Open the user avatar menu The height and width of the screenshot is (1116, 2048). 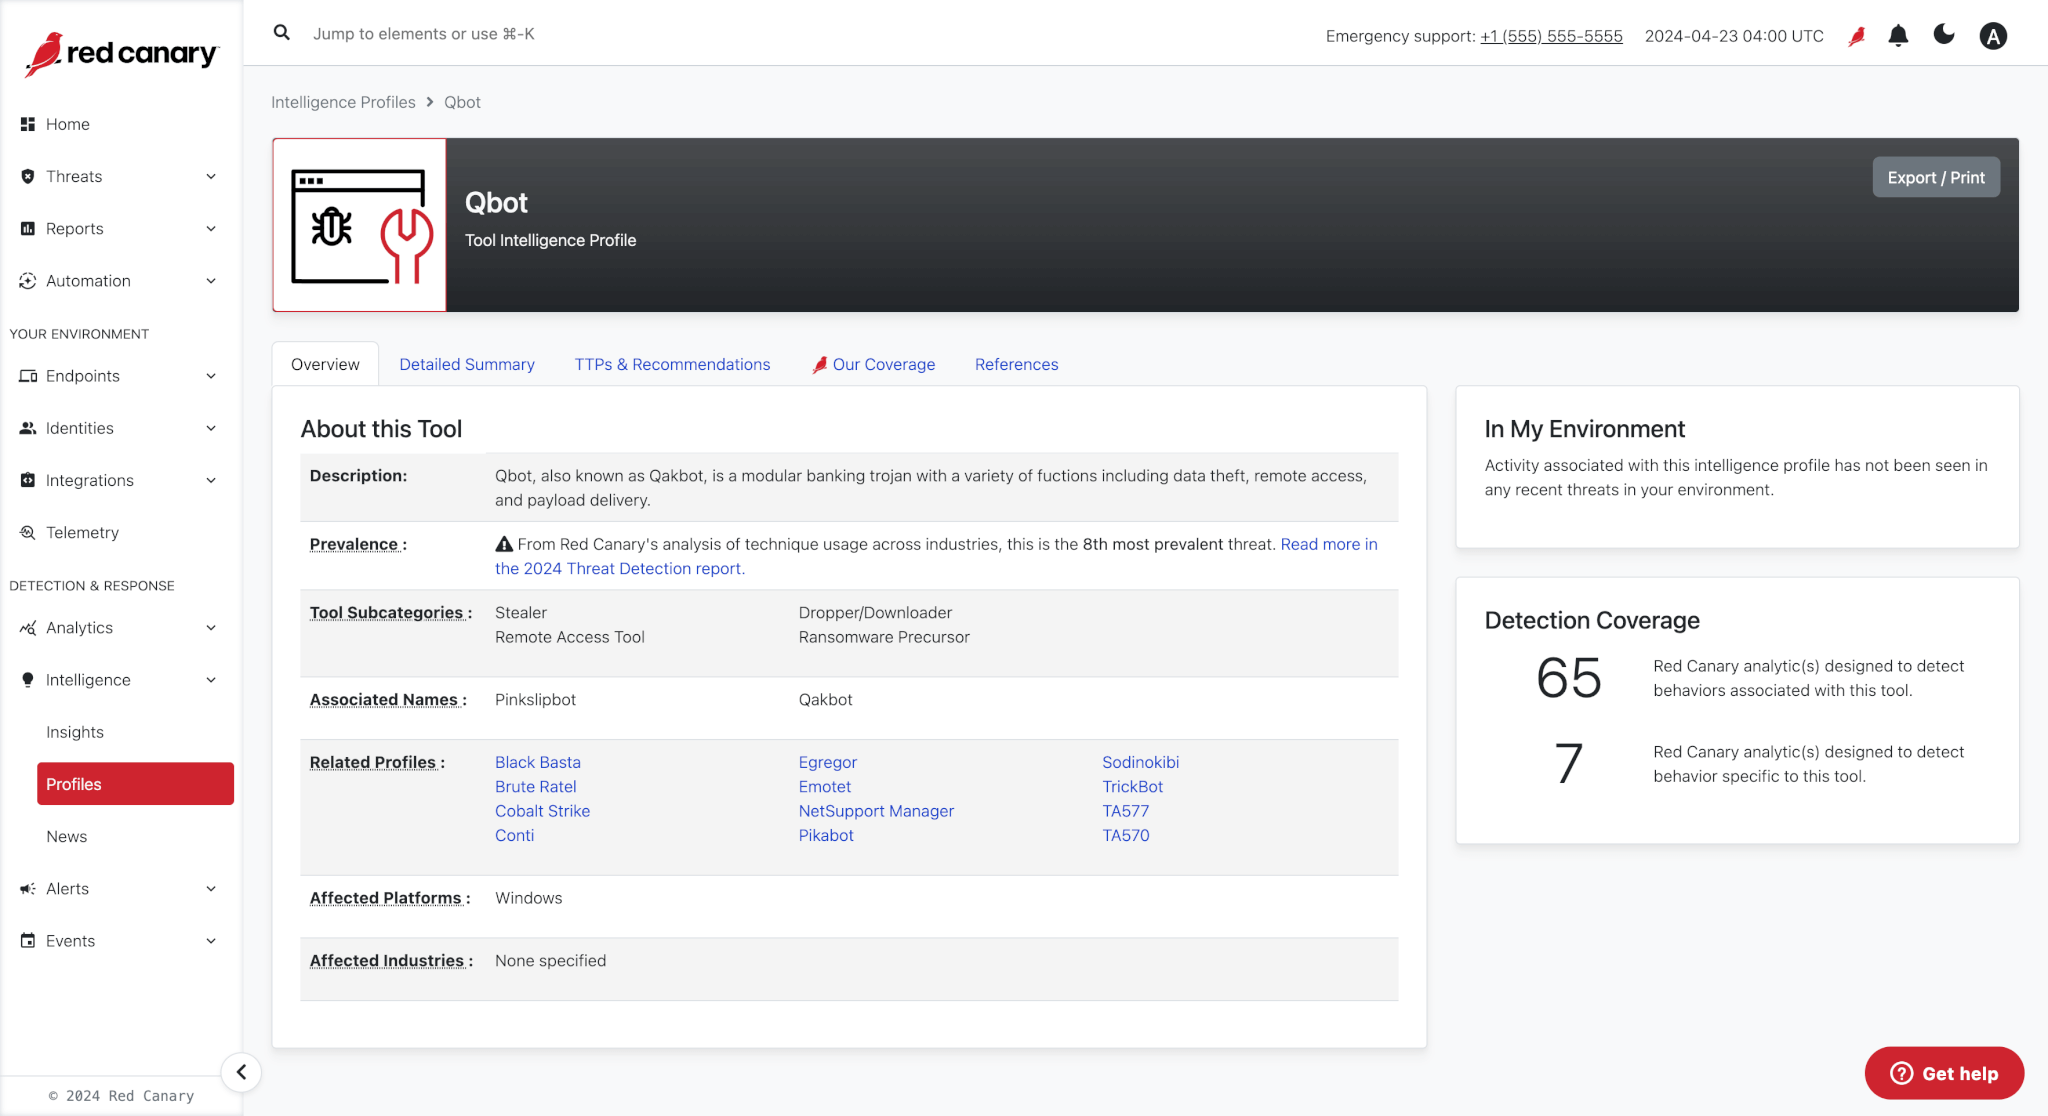[1993, 36]
